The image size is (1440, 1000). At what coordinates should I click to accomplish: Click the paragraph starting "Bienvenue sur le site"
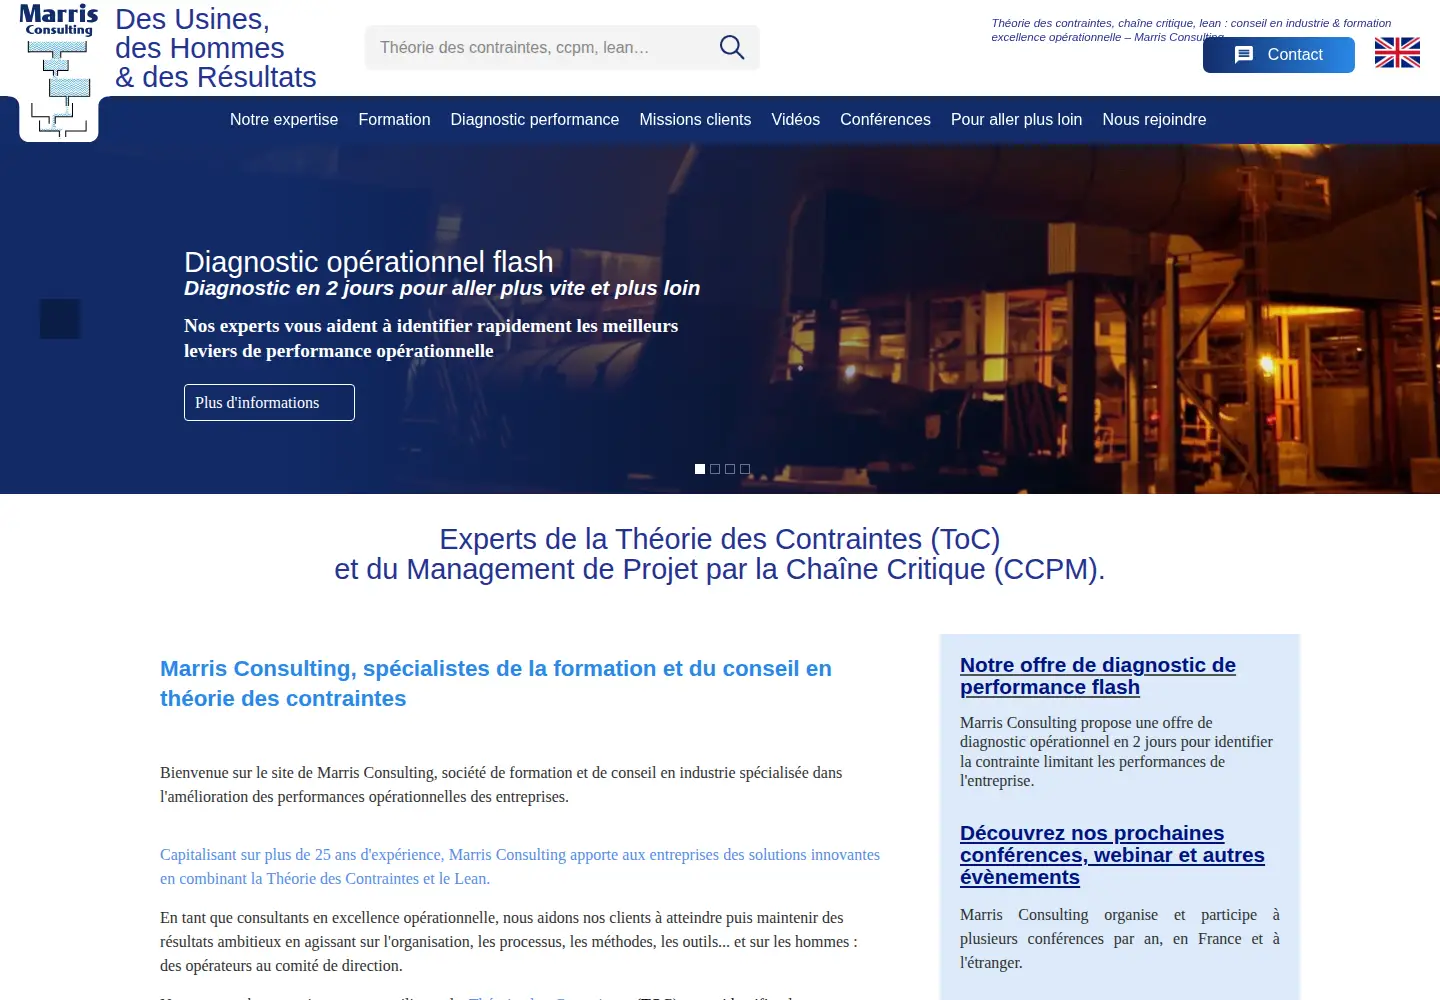[501, 785]
